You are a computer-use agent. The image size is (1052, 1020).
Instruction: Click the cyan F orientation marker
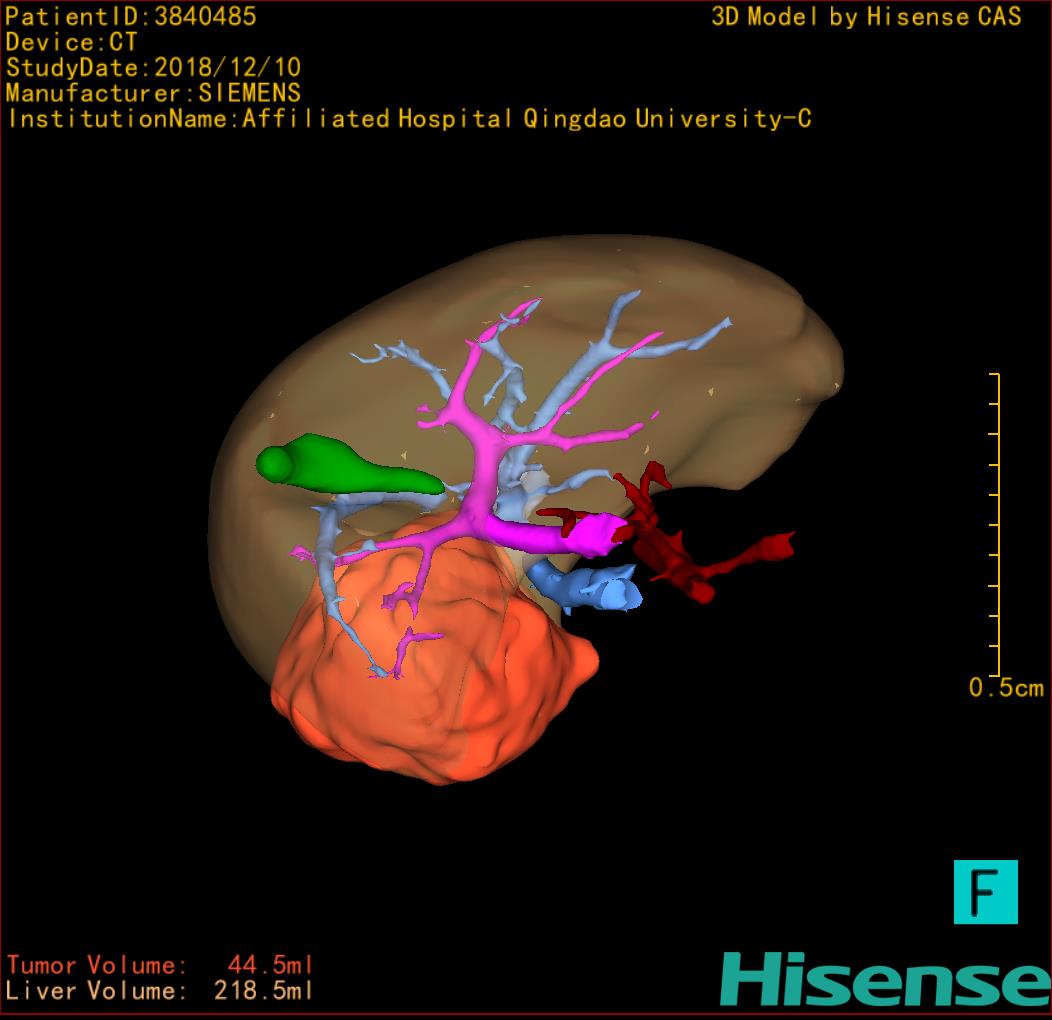pyautogui.click(x=985, y=891)
